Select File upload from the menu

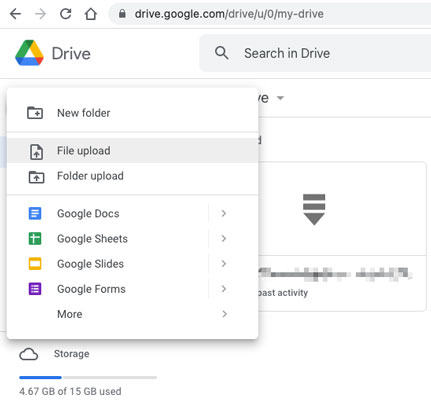(x=133, y=151)
